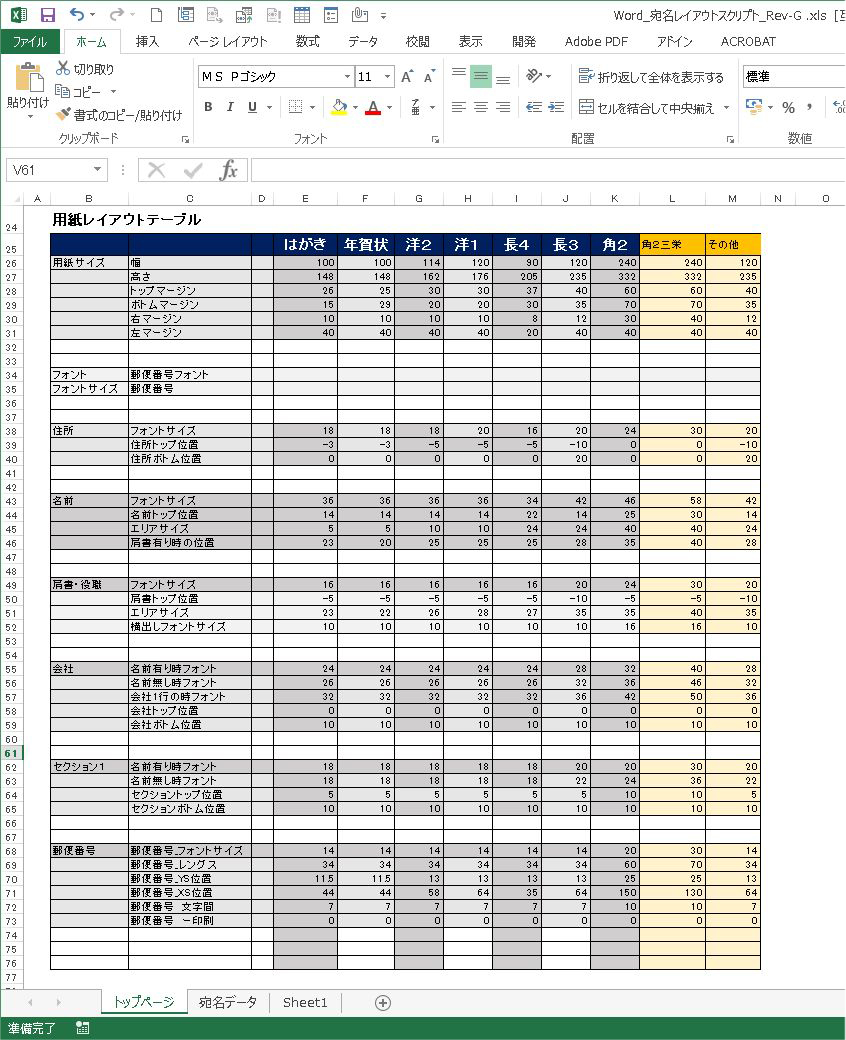
Task: Click the accounting number format icon
Action: [754, 107]
